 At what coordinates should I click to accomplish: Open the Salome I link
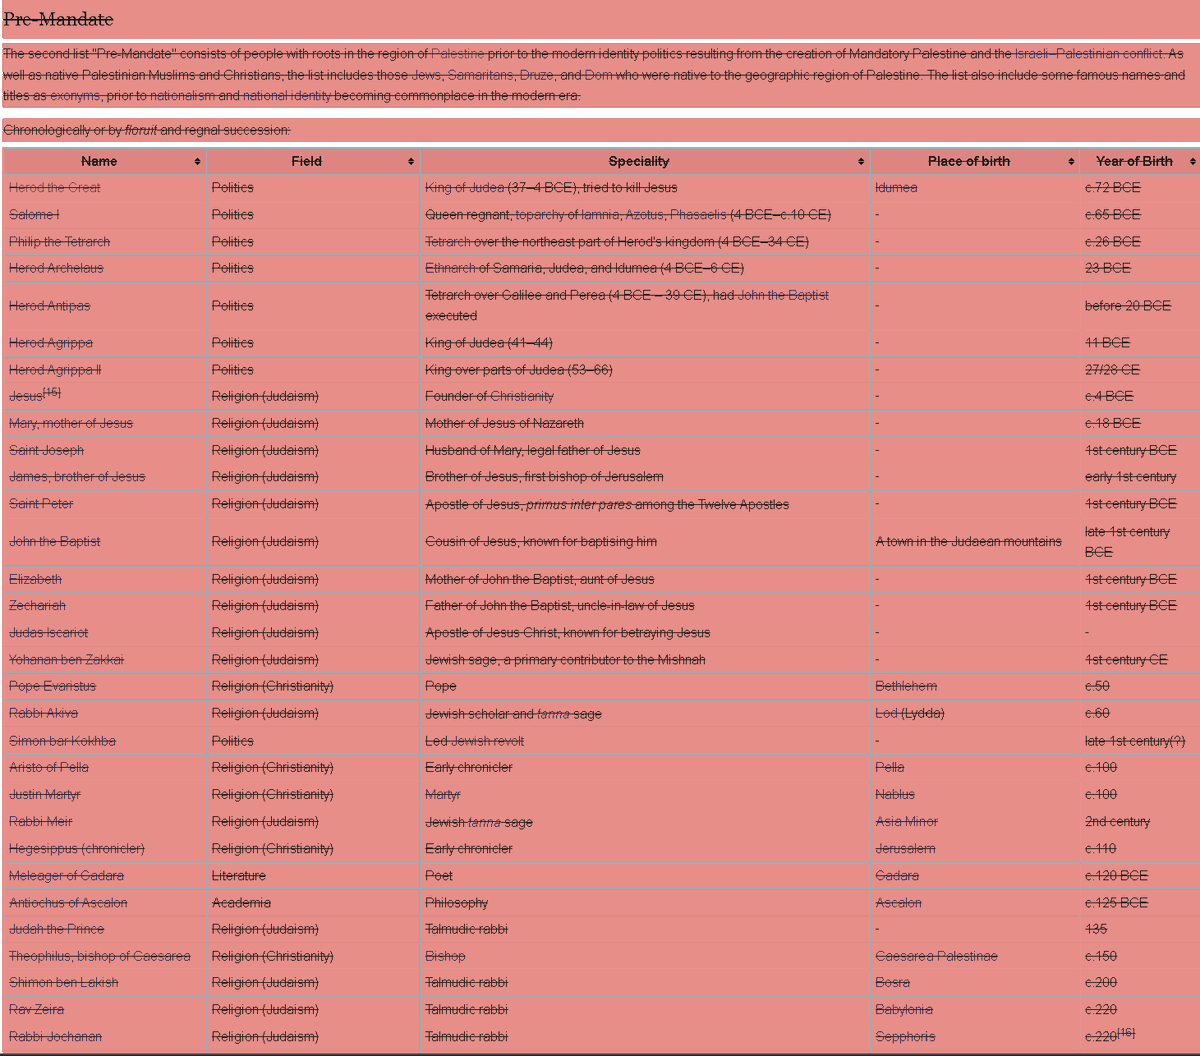34,215
